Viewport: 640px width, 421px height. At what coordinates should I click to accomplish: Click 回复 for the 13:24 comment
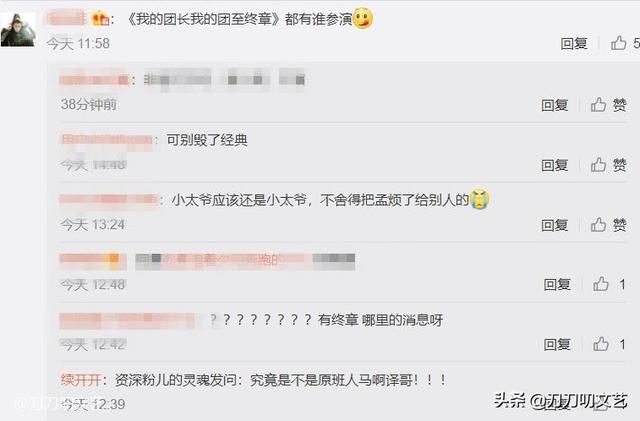point(555,225)
